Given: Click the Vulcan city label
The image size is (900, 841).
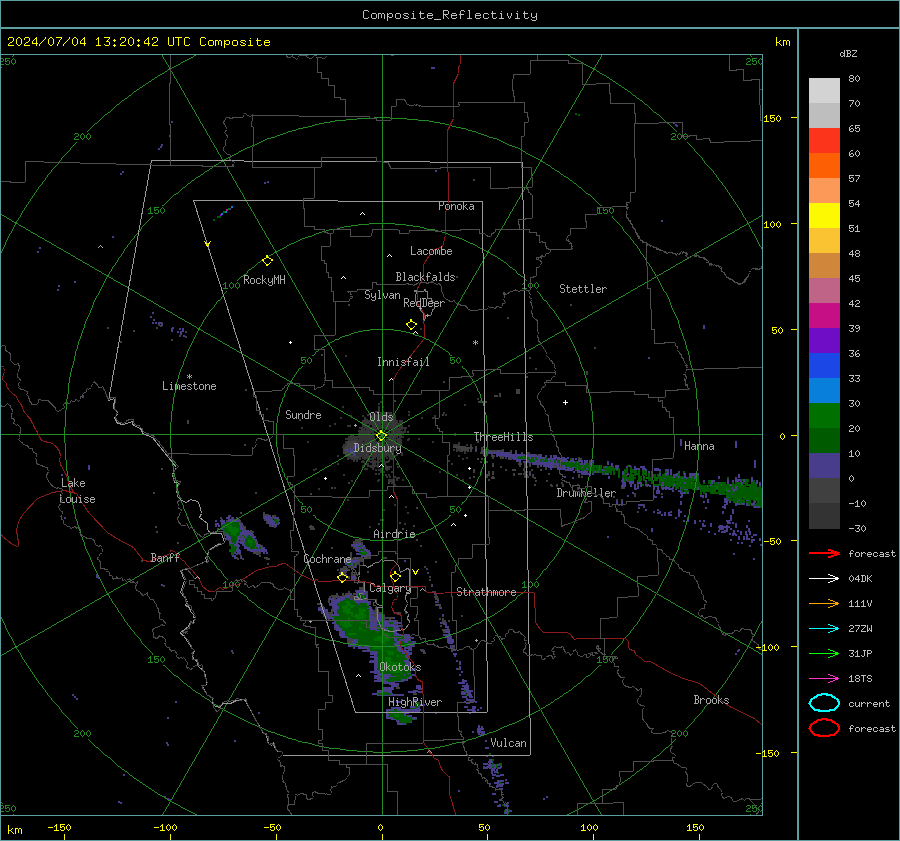Looking at the screenshot, I should pyautogui.click(x=508, y=743).
